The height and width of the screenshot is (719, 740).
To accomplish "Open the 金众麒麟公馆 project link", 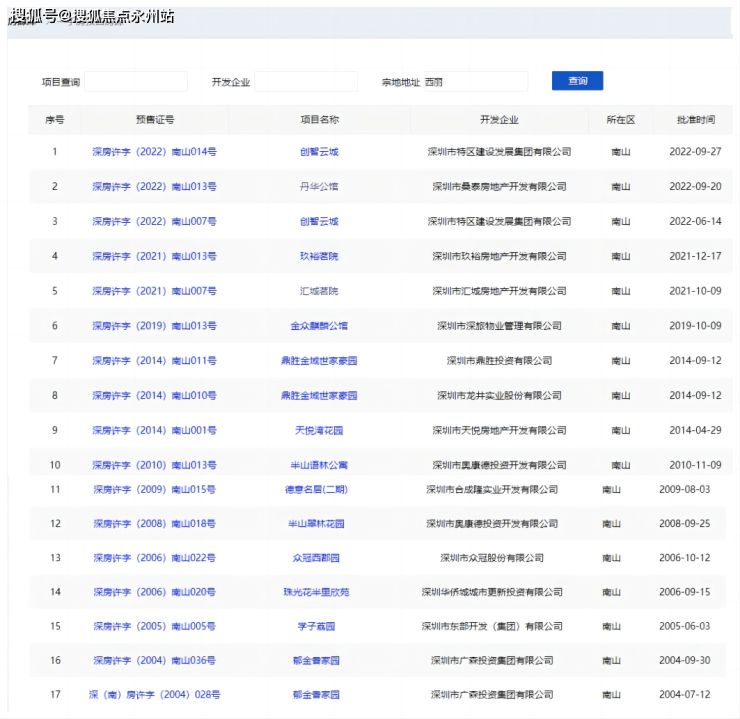I will pyautogui.click(x=319, y=326).
